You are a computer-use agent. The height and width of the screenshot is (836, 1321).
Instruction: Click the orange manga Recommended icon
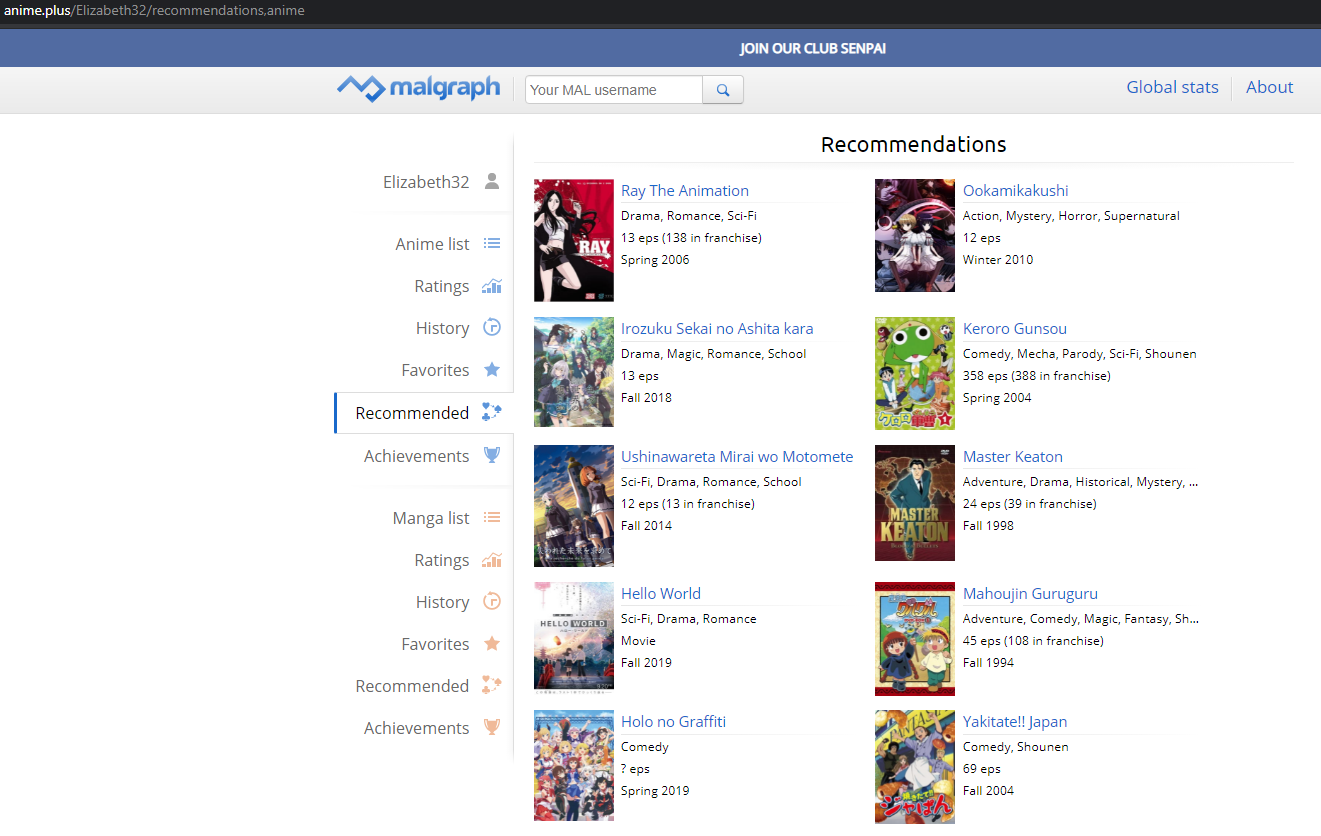click(x=492, y=686)
